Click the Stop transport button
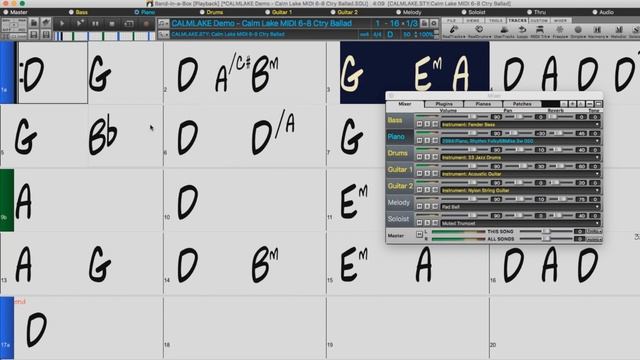Viewport: 640px width, 360px height. [x=112, y=24]
